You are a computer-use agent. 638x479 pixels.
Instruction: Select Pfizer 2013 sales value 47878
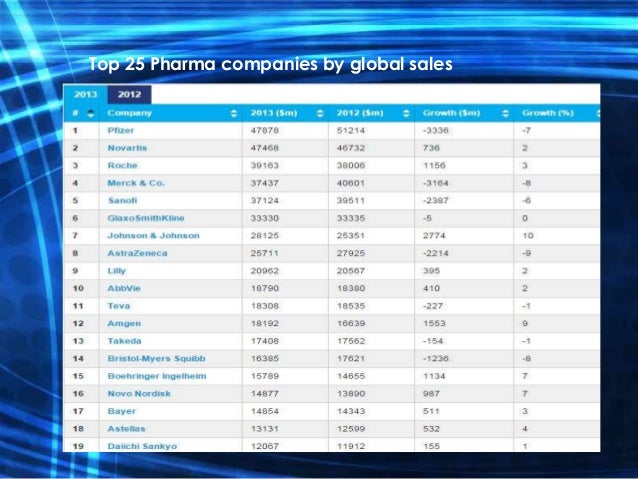(x=264, y=131)
